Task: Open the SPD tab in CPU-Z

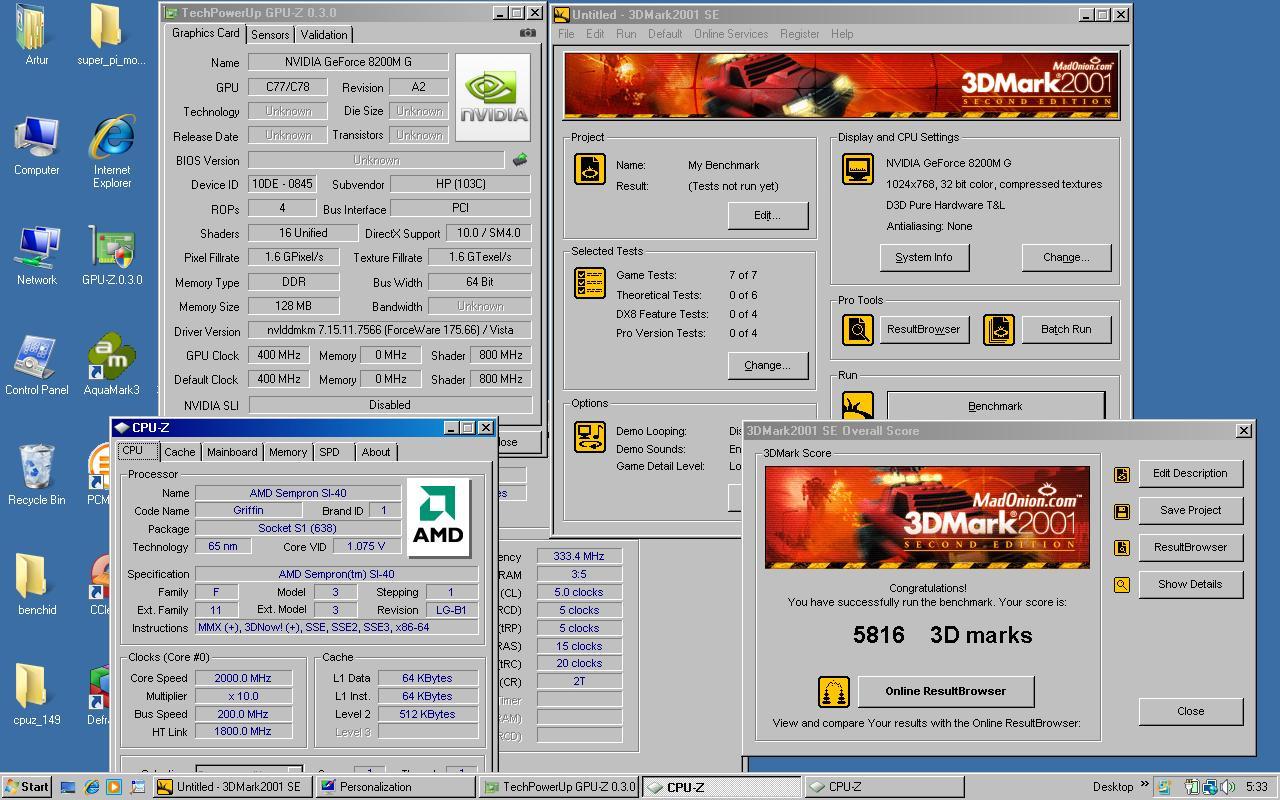Action: click(329, 452)
